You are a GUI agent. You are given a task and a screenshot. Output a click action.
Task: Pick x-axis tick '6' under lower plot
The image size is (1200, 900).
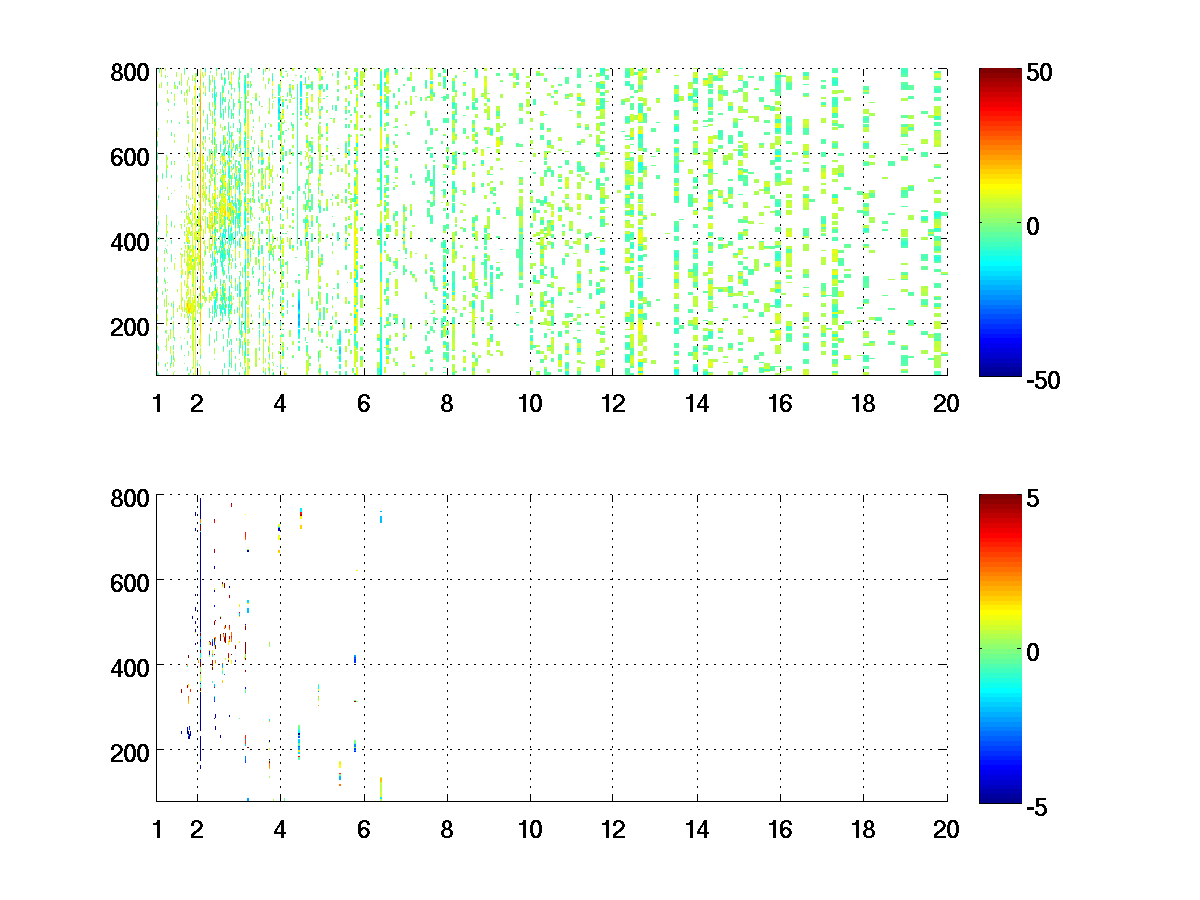tap(363, 829)
